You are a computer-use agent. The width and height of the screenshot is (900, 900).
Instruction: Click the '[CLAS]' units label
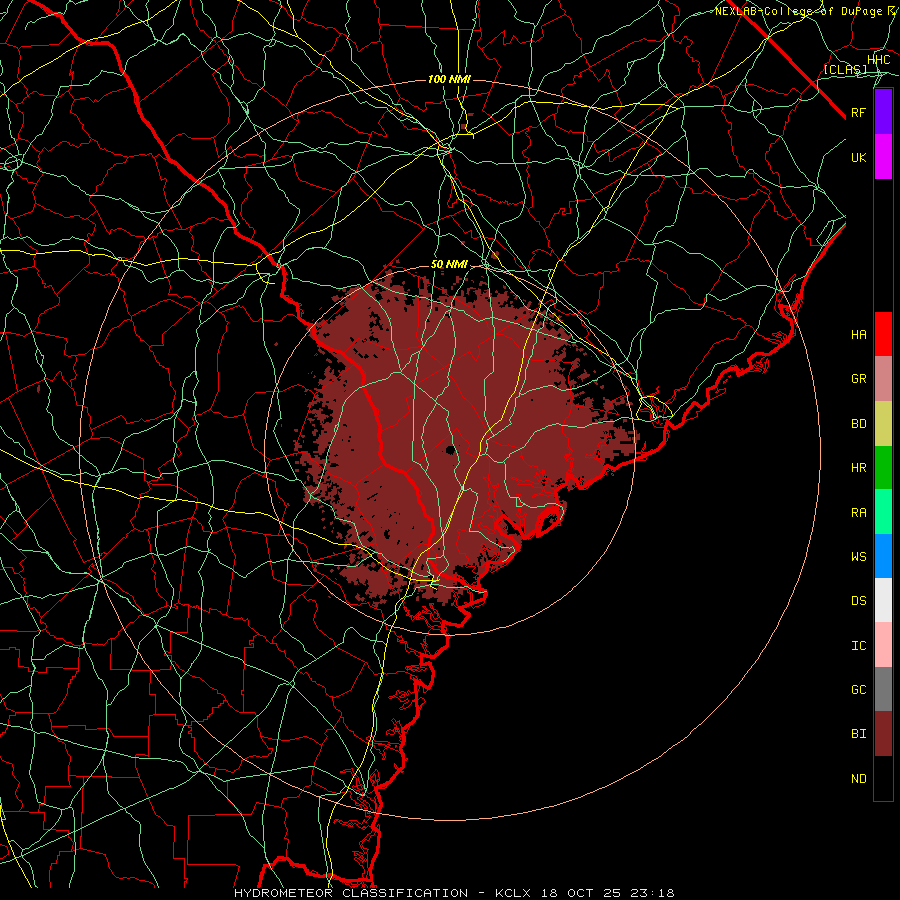pos(845,69)
